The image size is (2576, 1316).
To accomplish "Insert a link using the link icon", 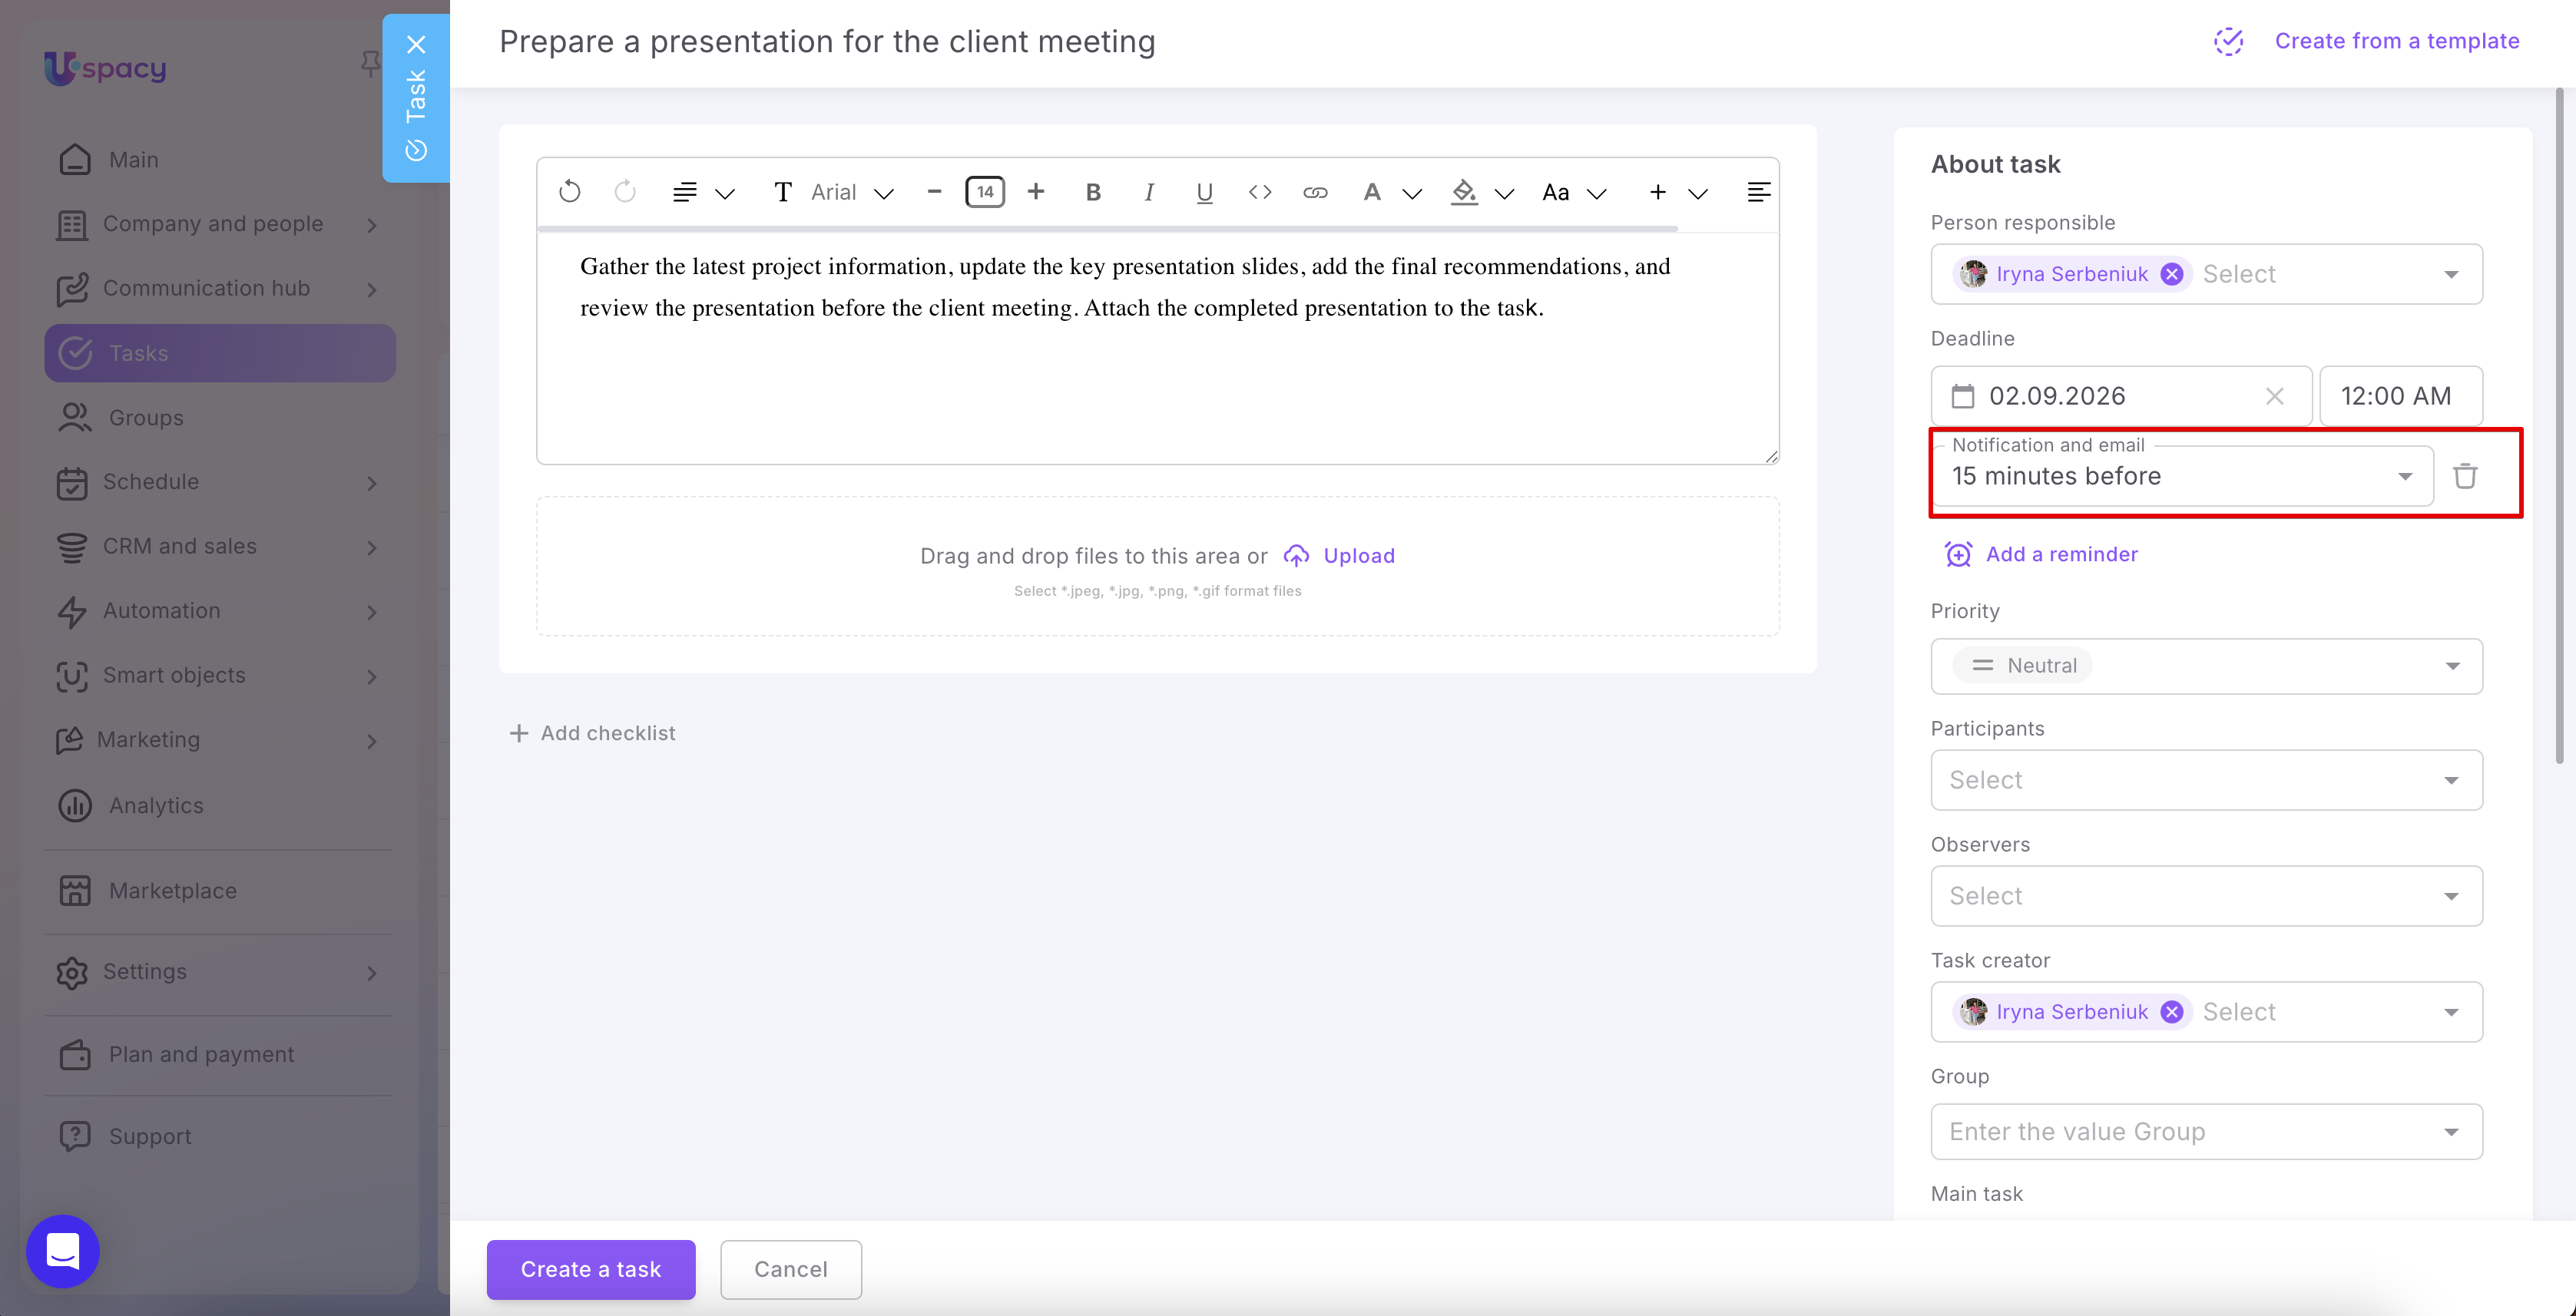I will coord(1315,192).
